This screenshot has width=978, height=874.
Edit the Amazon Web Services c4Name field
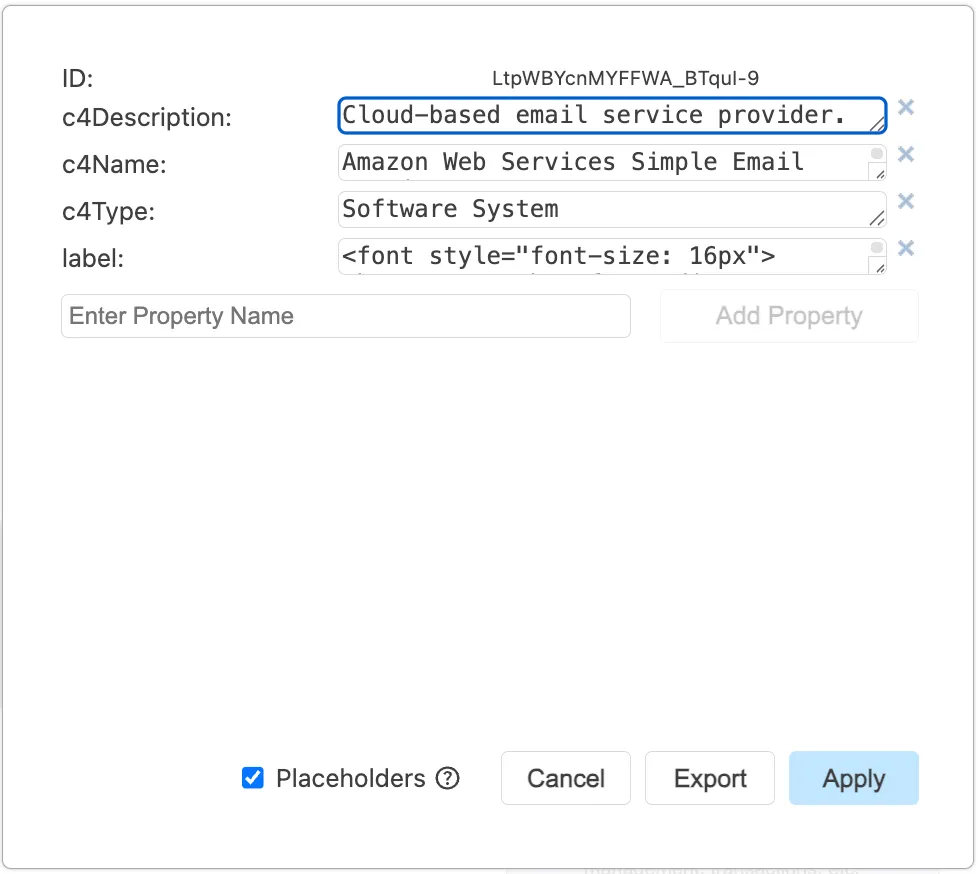coord(600,162)
